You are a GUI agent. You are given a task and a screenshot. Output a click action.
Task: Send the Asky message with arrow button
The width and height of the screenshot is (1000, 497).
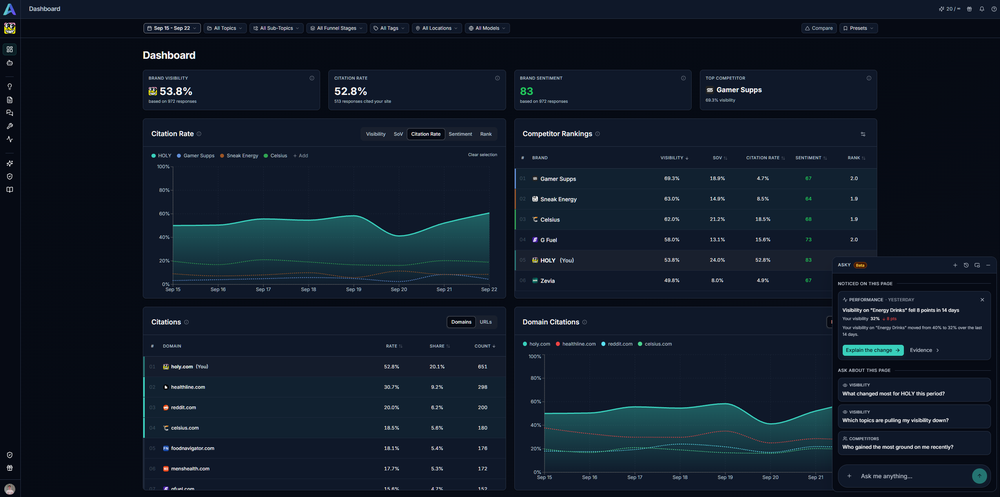coord(979,475)
